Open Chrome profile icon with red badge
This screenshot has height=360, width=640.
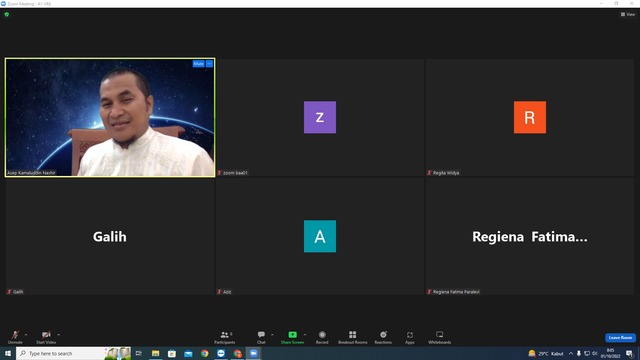pyautogui.click(x=237, y=353)
